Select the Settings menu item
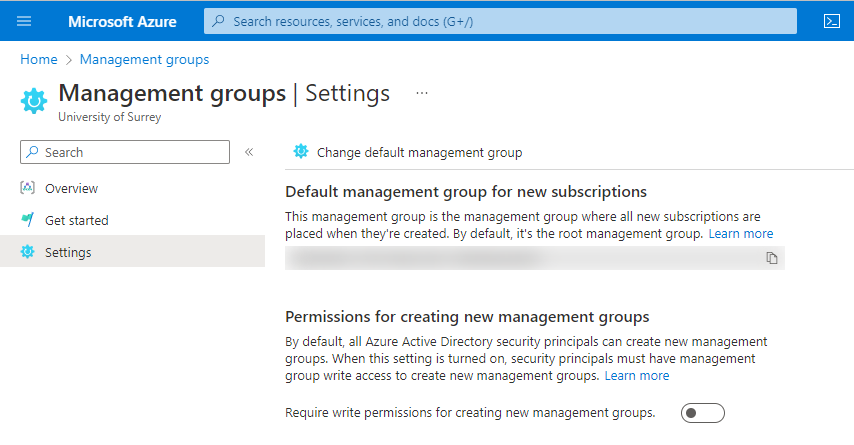Viewport: 854px width, 445px height. pyautogui.click(x=132, y=252)
